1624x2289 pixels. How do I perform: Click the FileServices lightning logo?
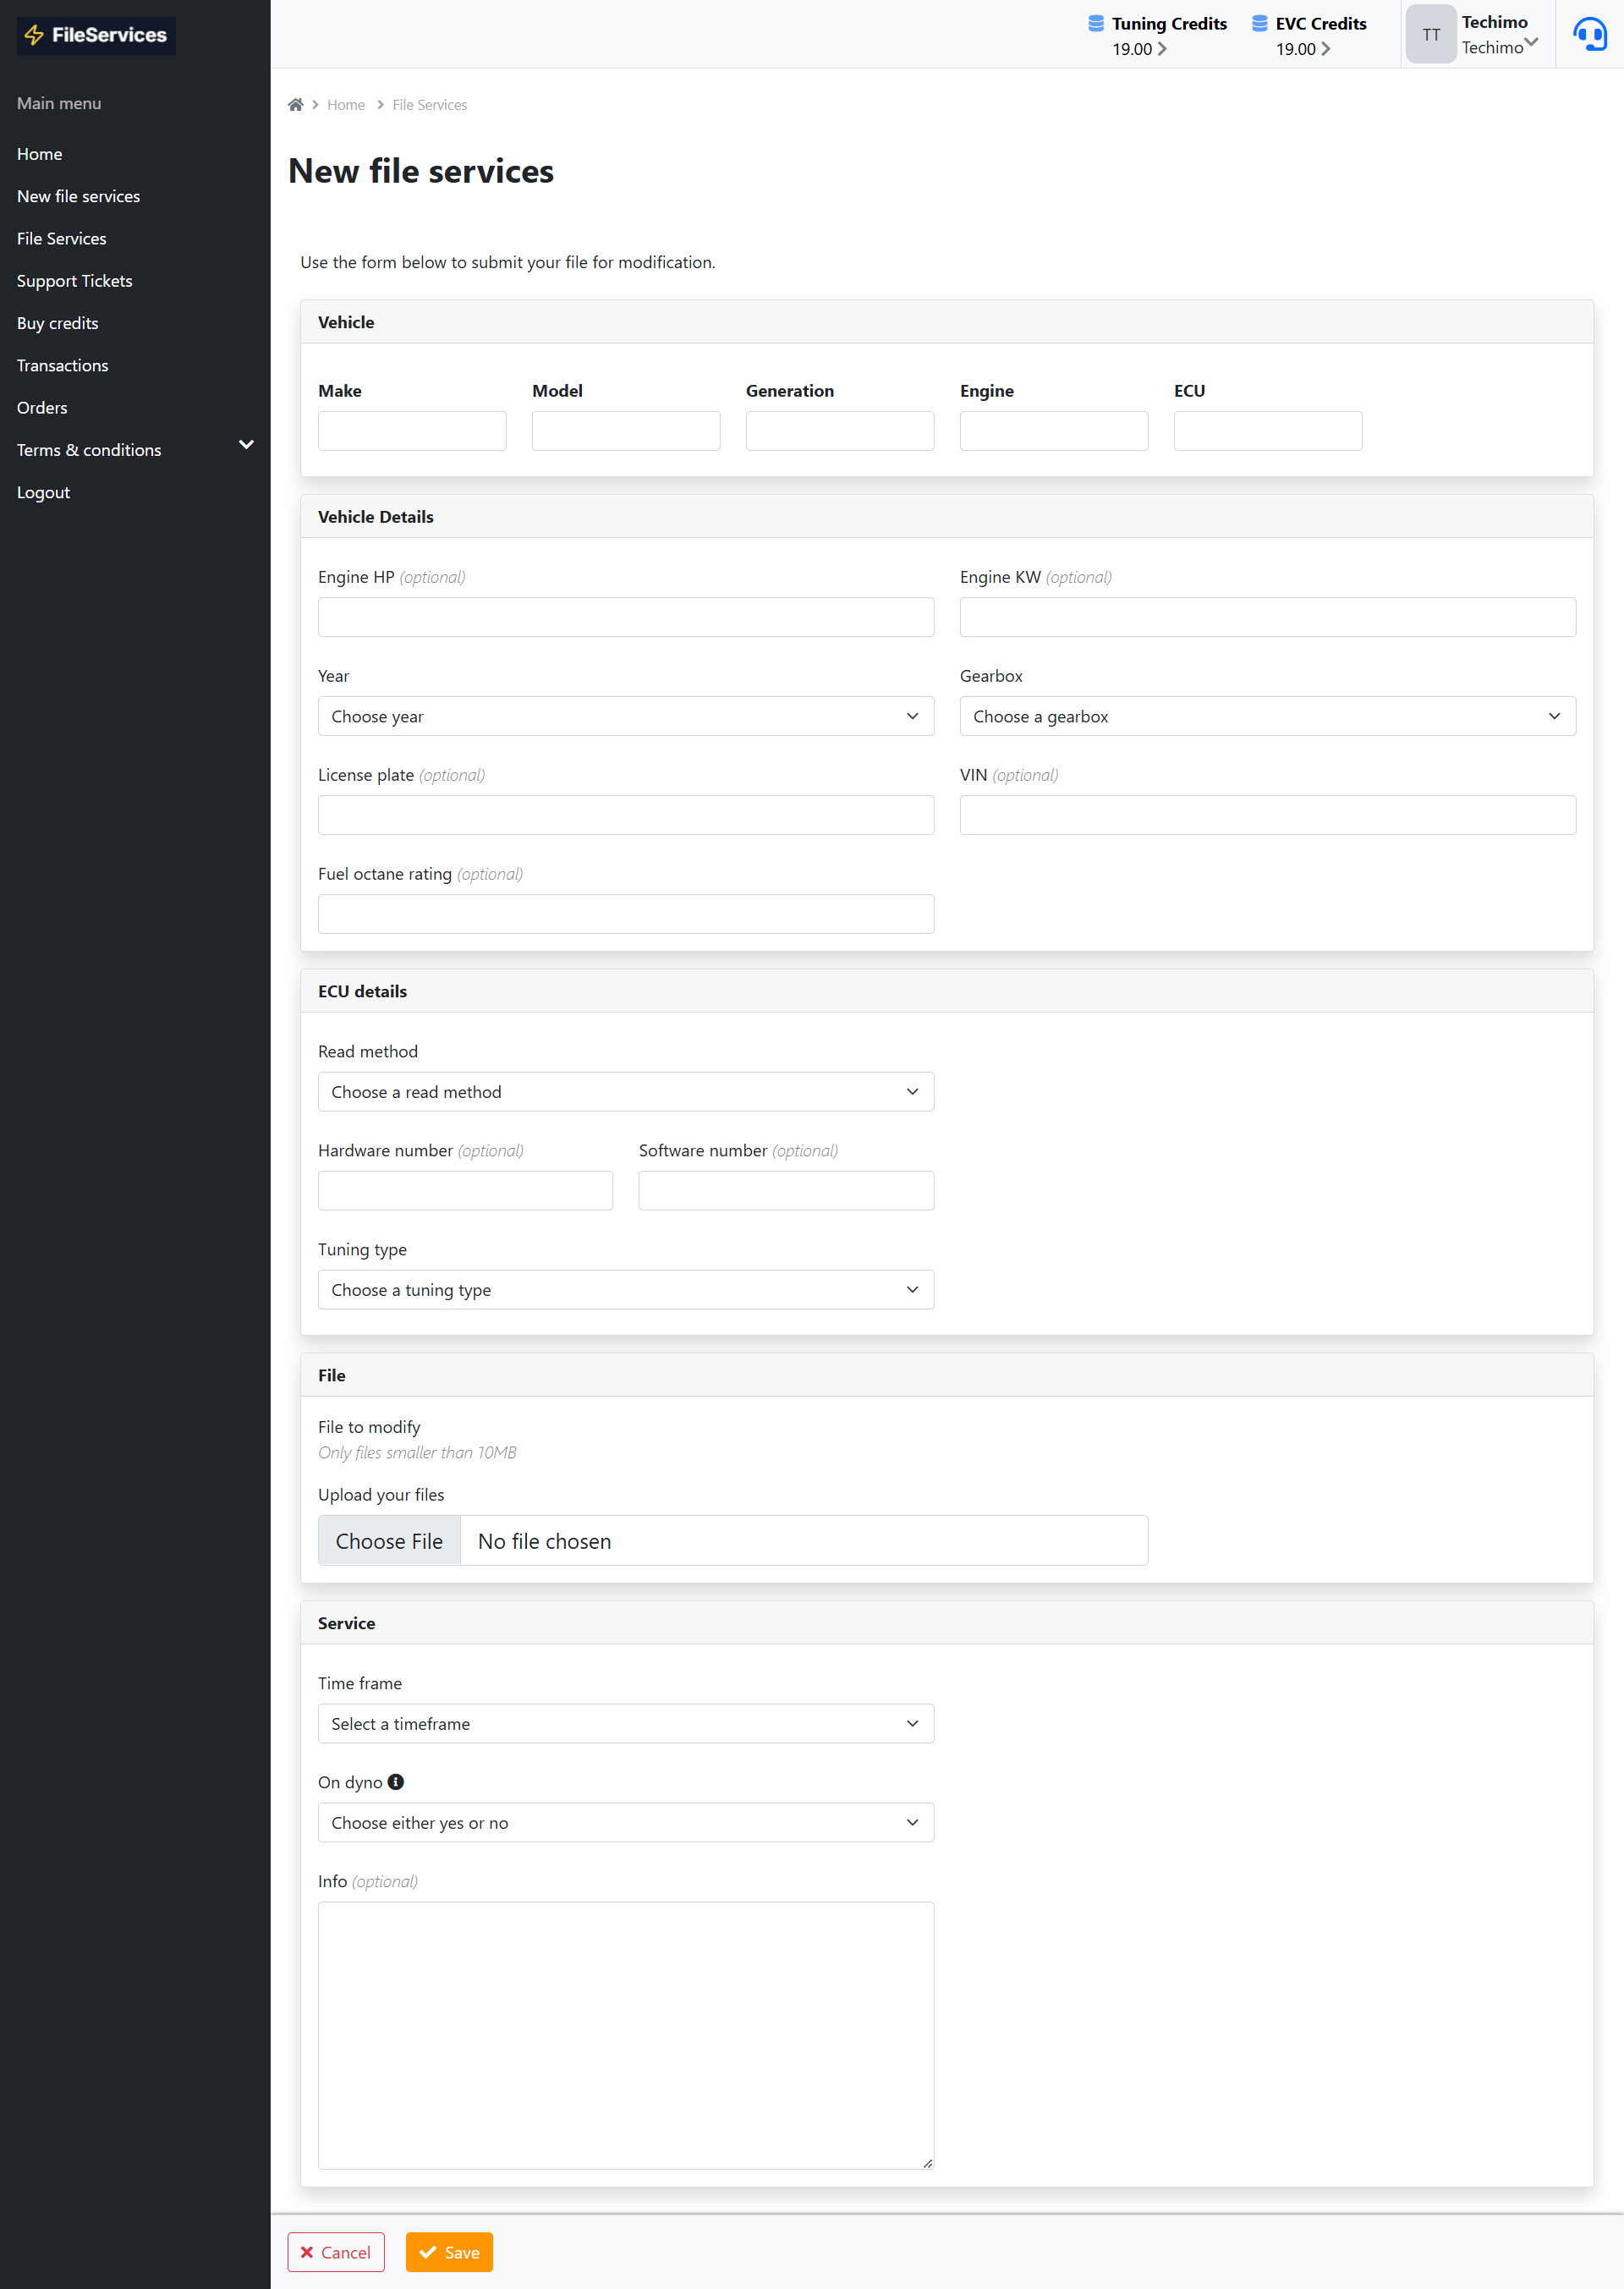point(96,35)
